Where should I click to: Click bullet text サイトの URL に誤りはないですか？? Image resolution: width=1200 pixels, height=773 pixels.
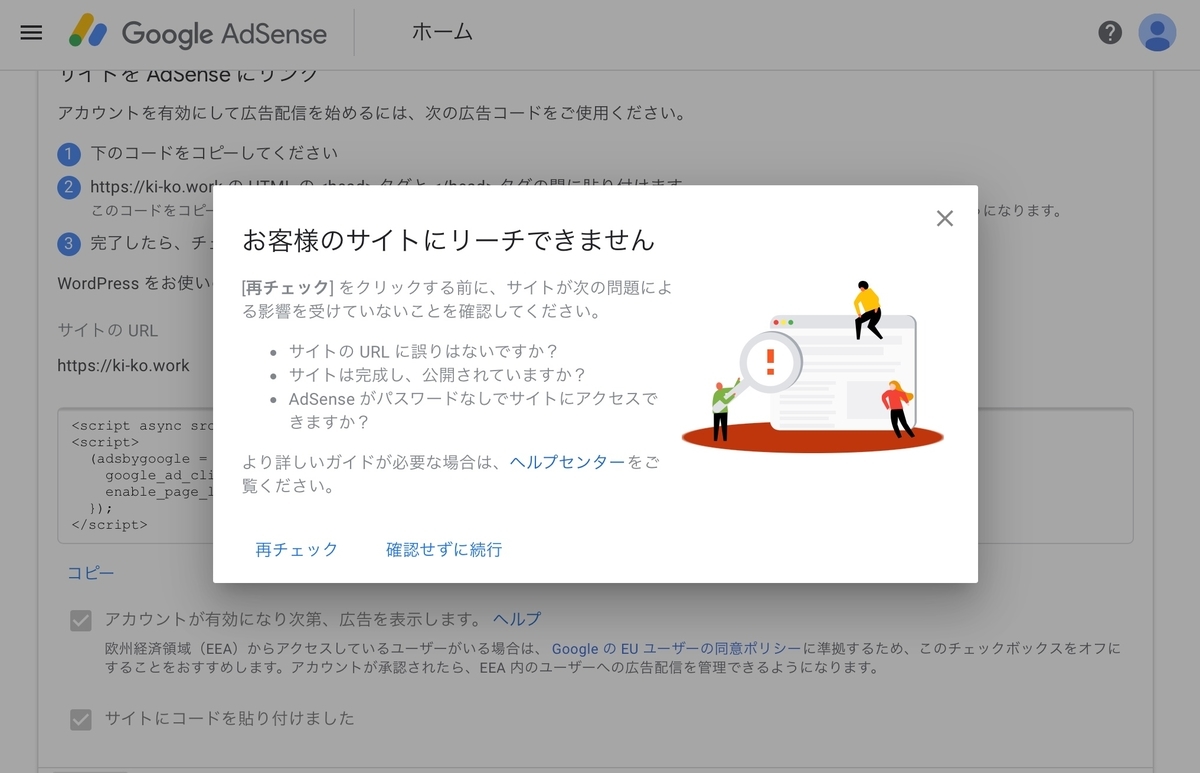[x=424, y=351]
